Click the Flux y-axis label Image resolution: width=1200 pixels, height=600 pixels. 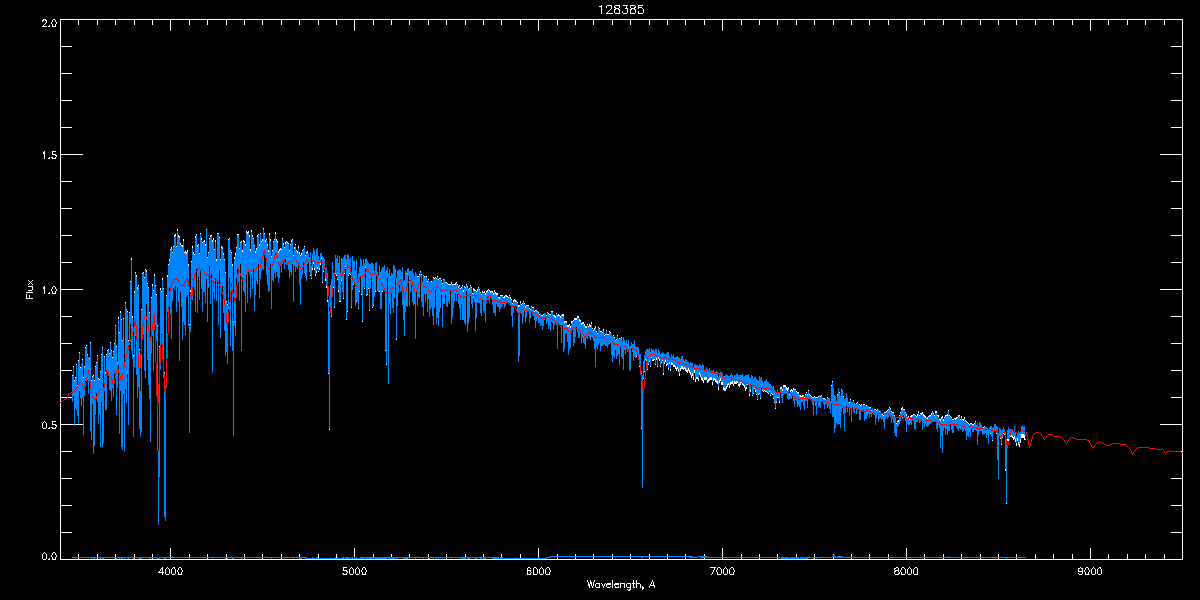click(x=30, y=290)
